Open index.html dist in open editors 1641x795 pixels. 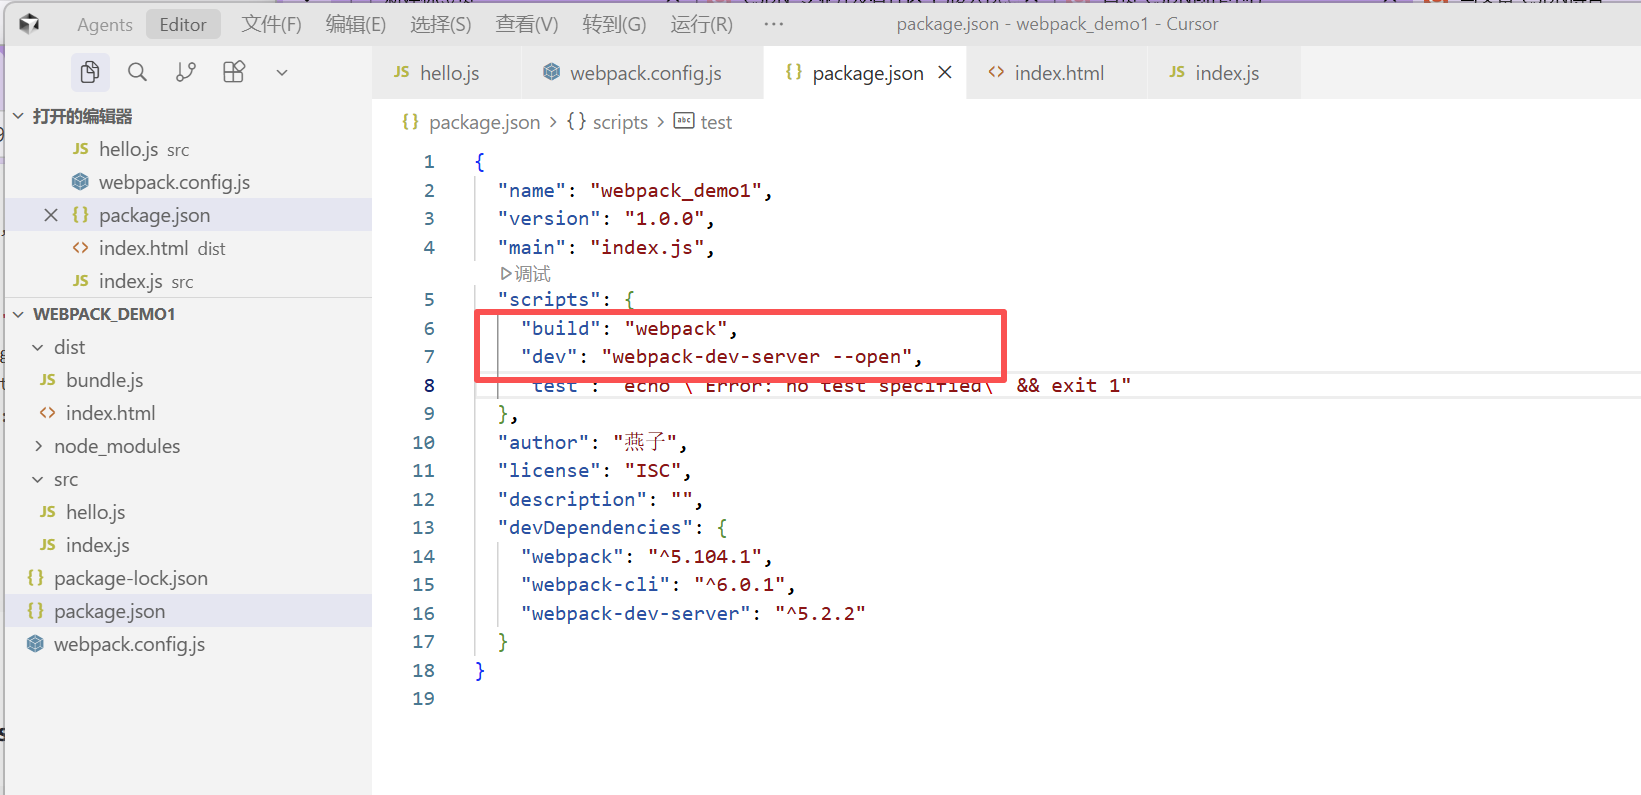[x=189, y=248]
